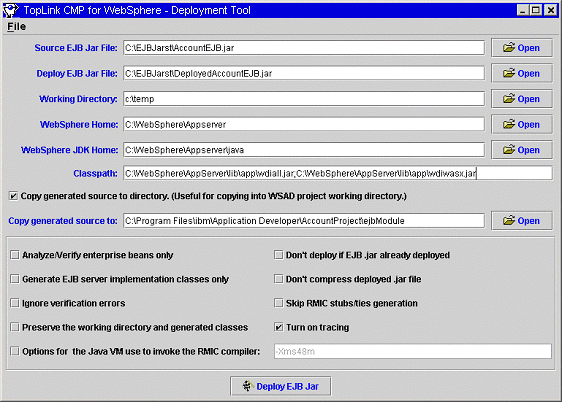Click the Copy generated source to field
Viewport: 562px width, 402px height.
coord(304,221)
